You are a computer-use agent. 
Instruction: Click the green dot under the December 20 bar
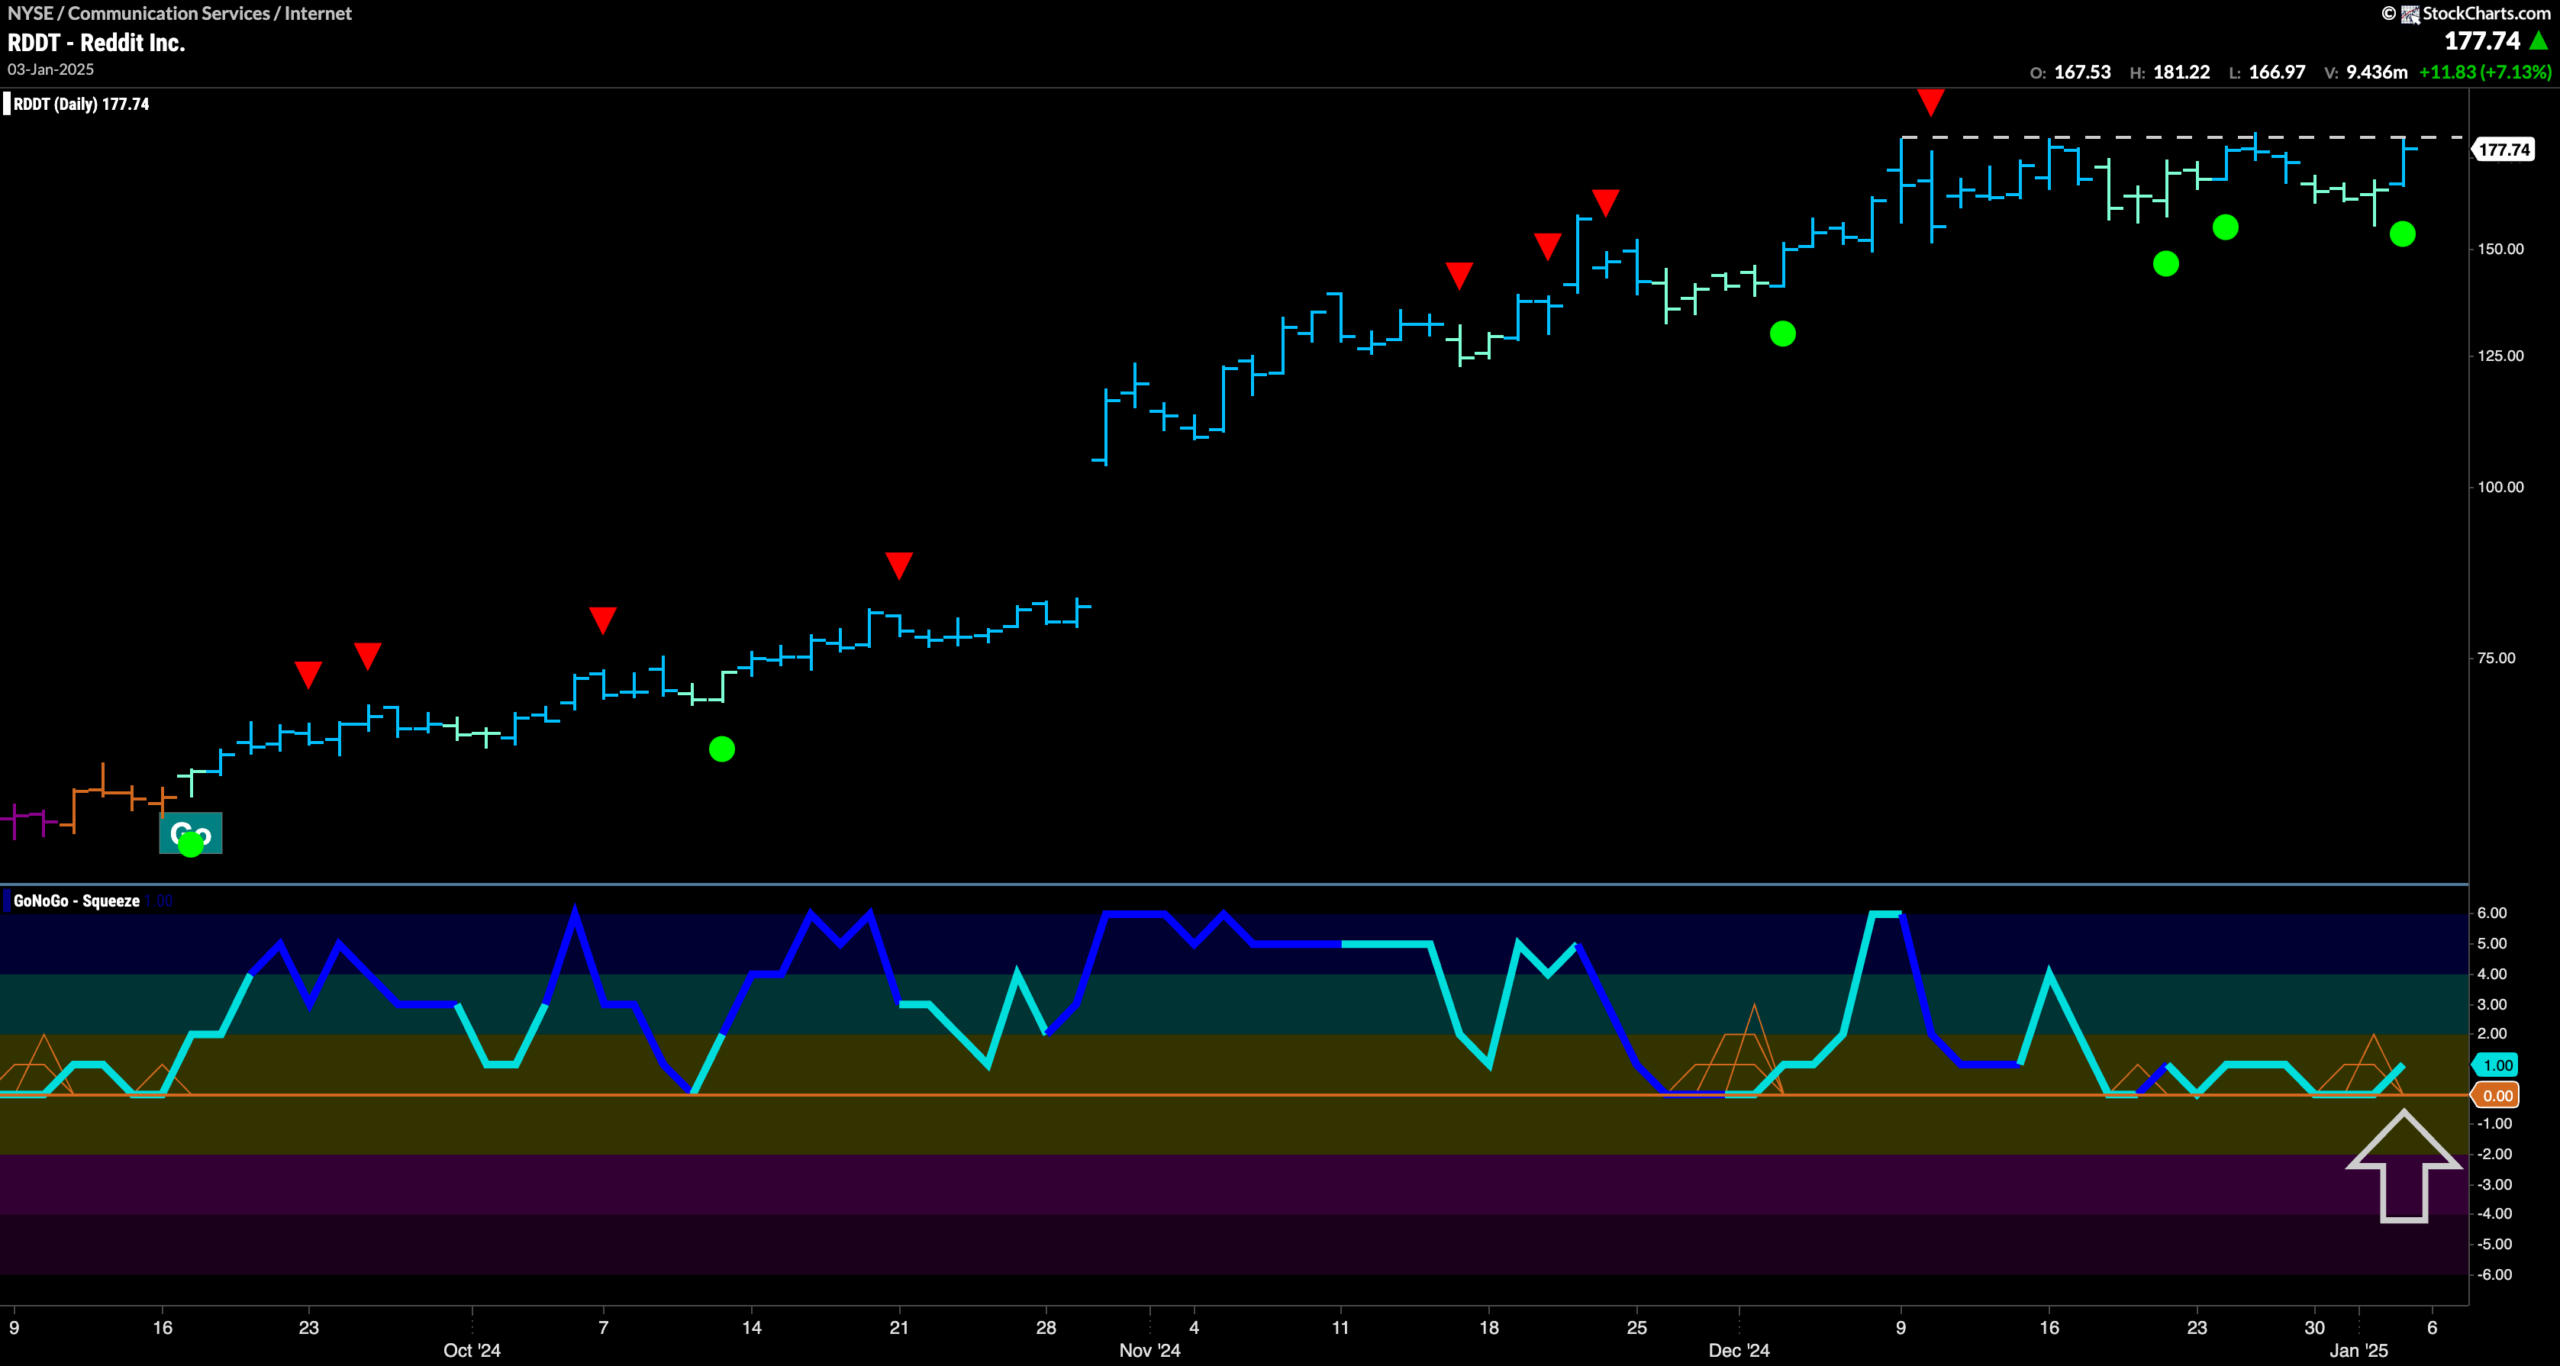(2166, 264)
